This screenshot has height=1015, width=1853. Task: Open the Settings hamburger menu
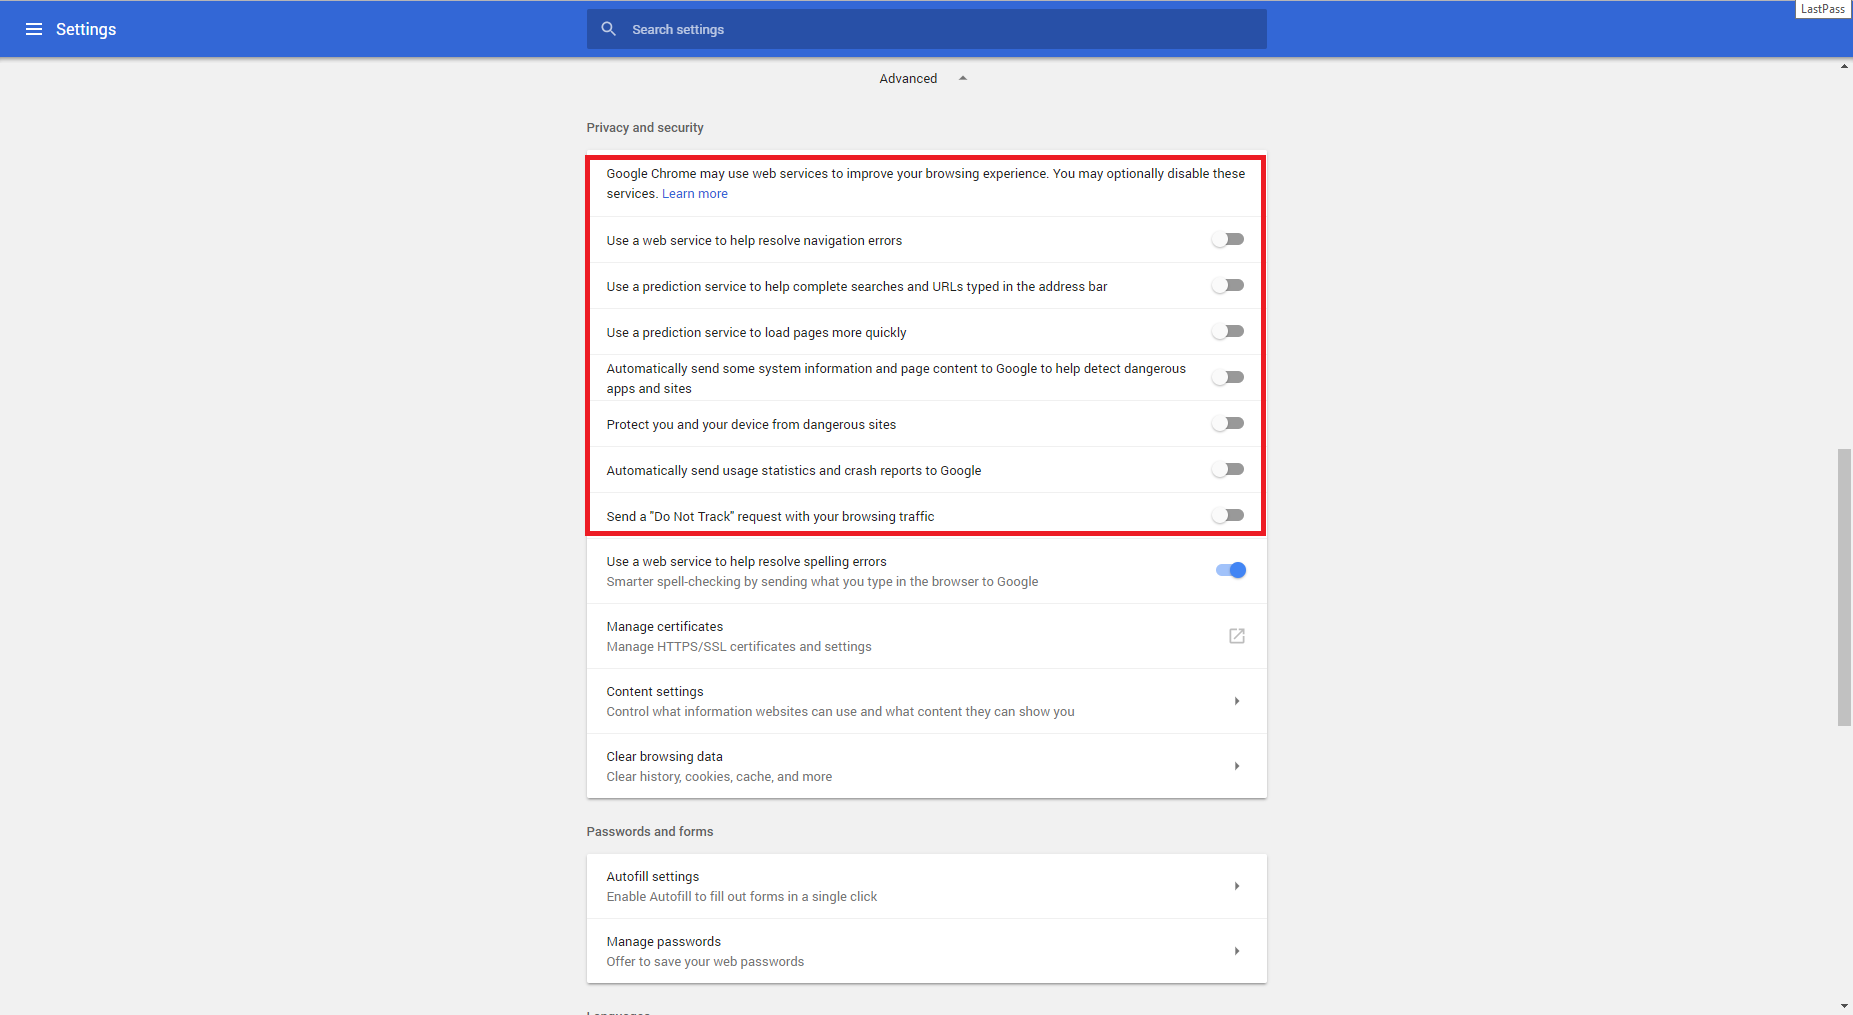[34, 29]
